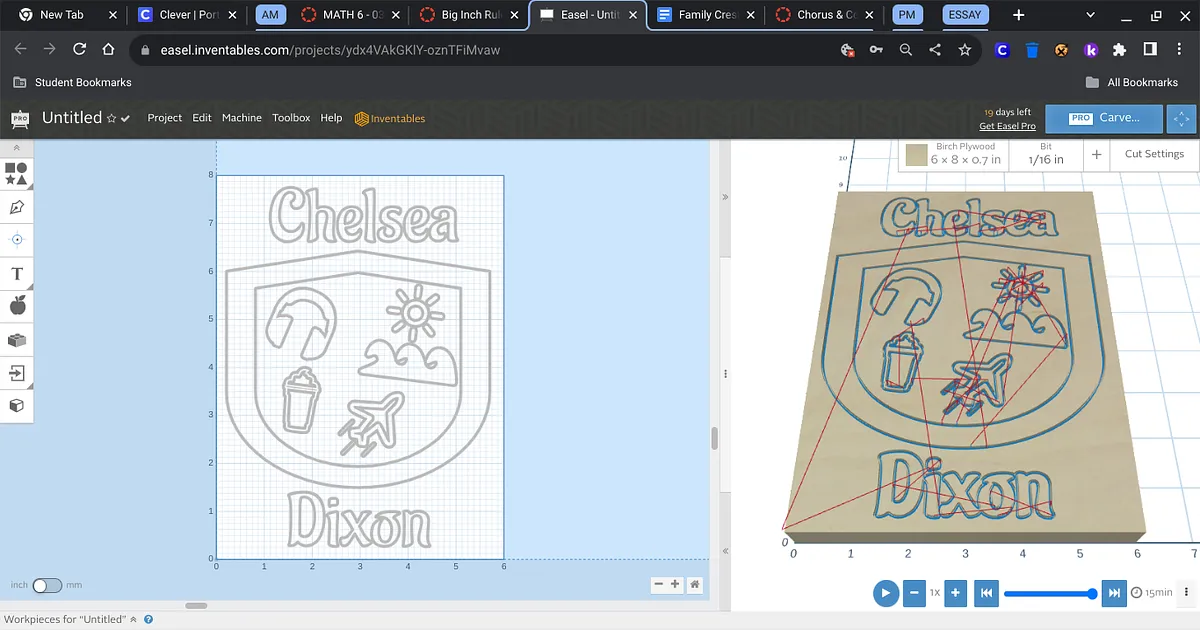
Task: Select the Pen drawing tool
Action: [16, 207]
